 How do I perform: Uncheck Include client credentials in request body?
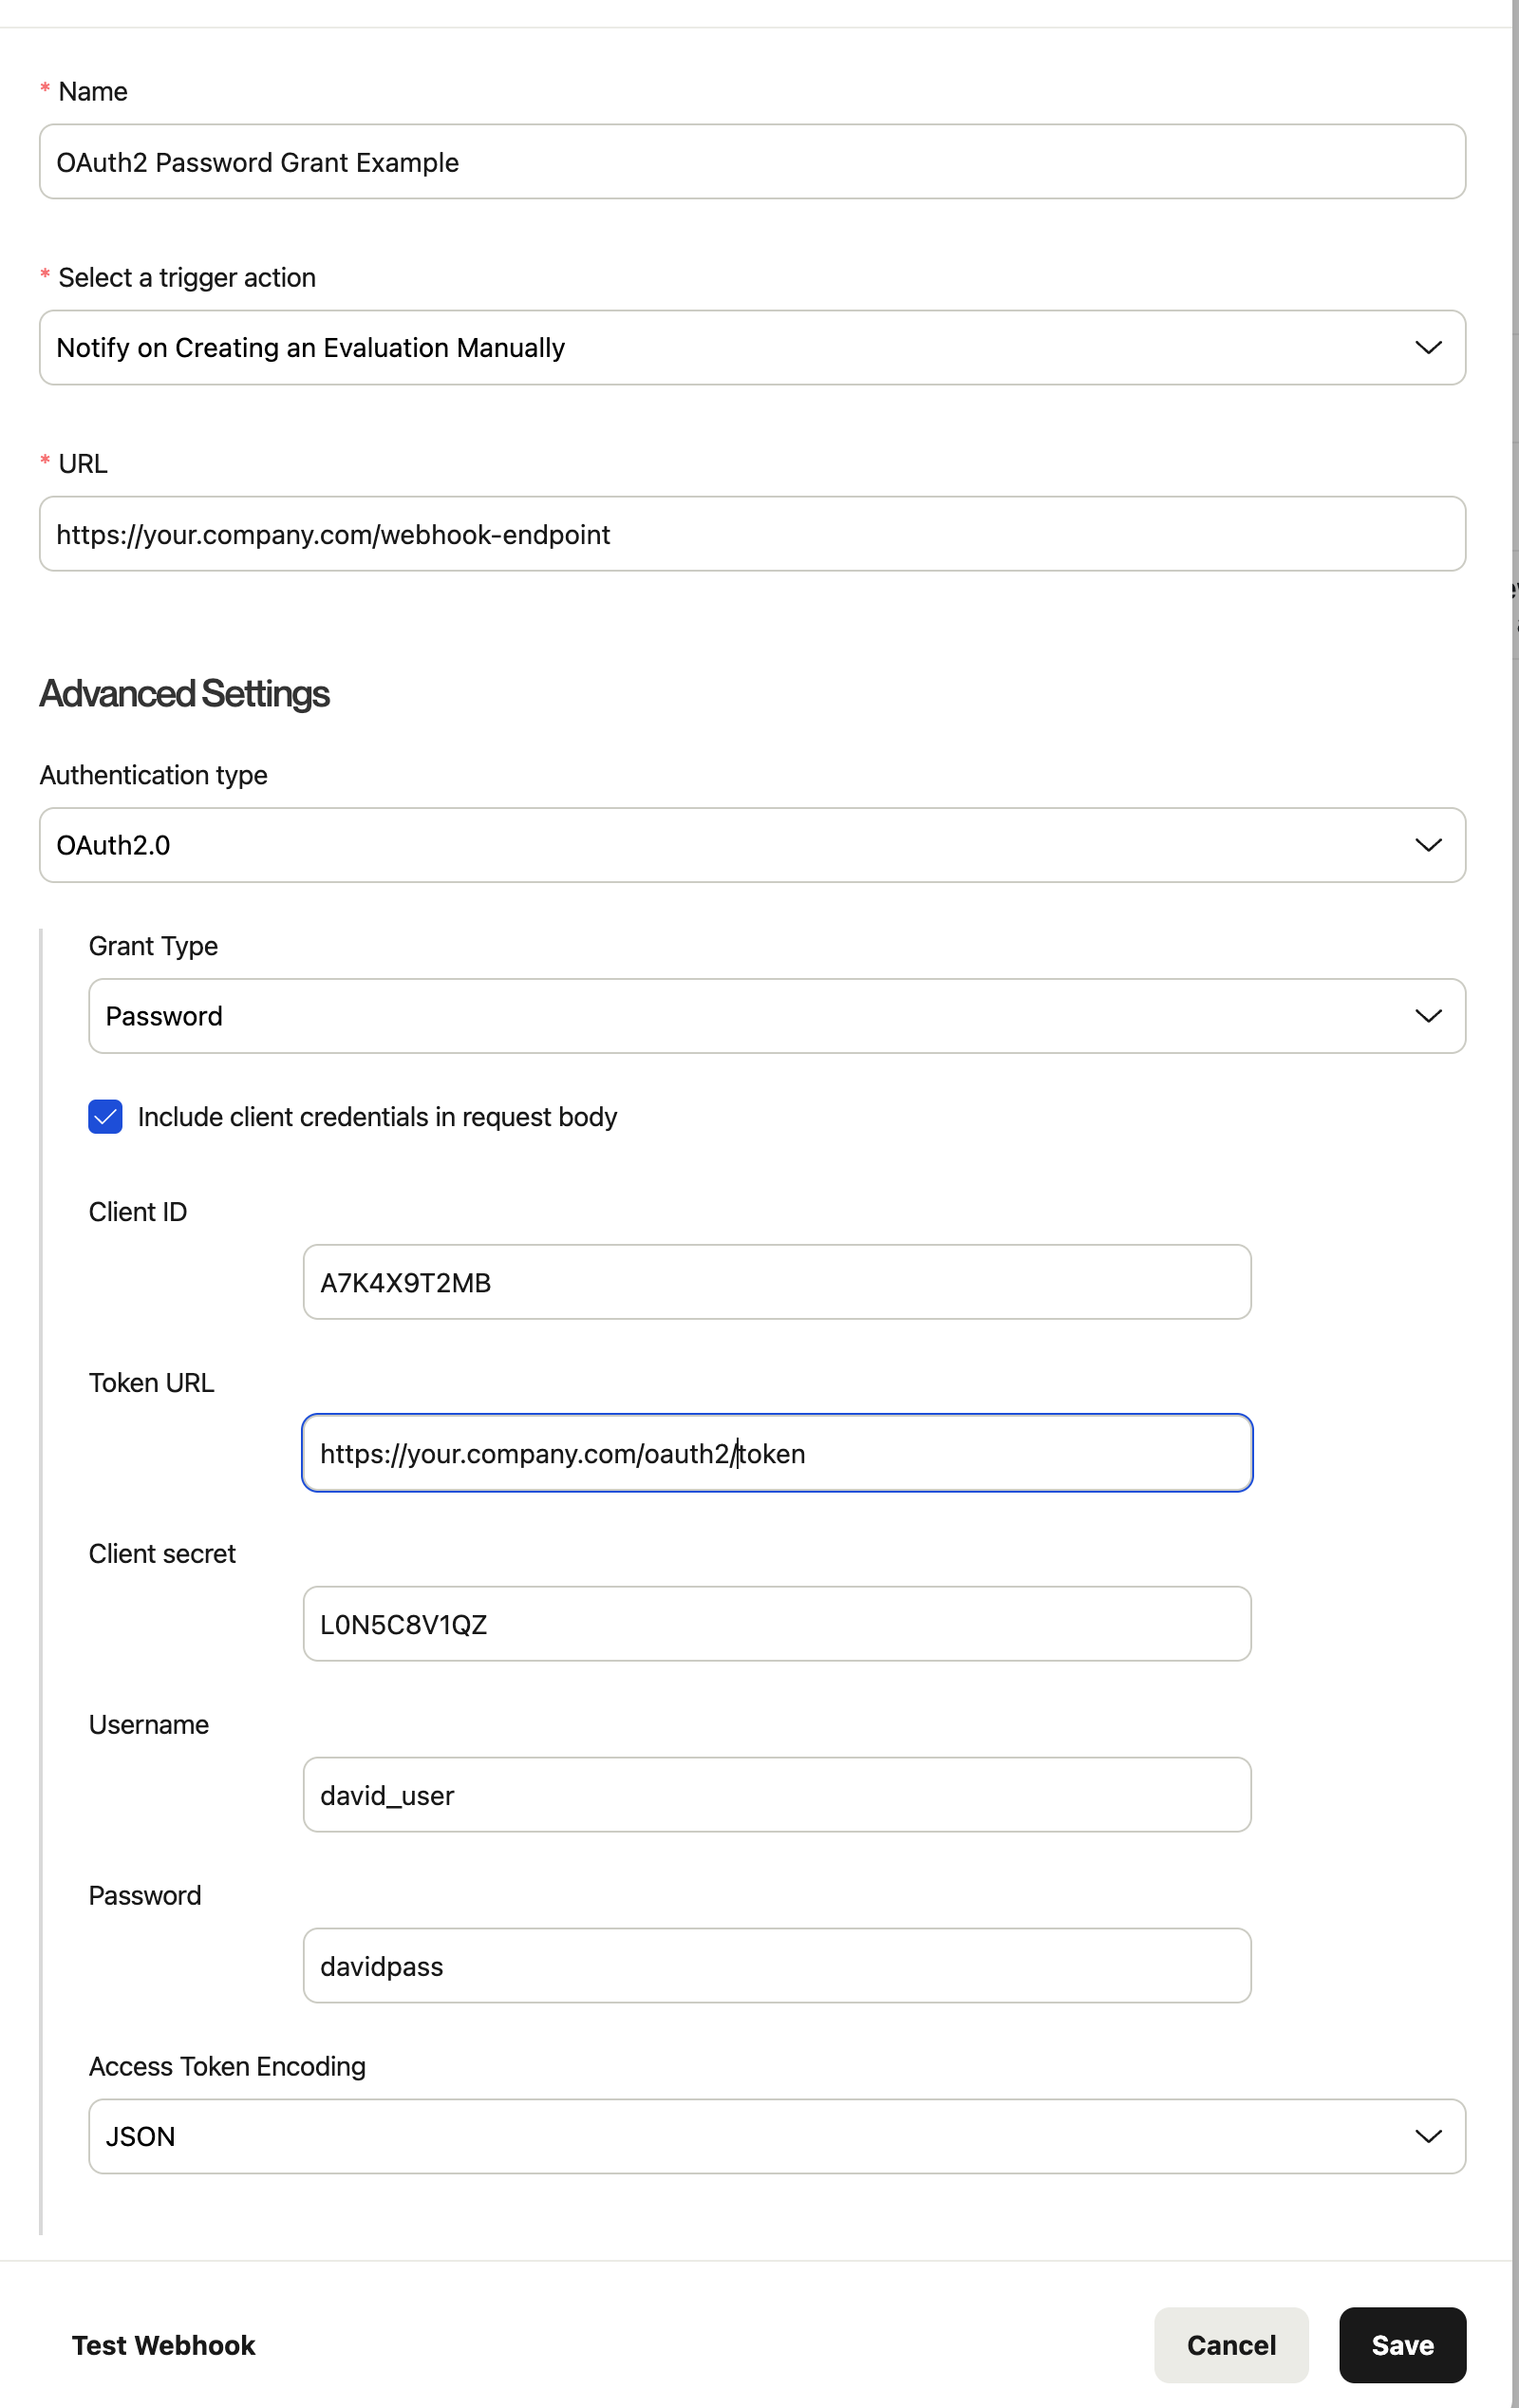coord(105,1116)
